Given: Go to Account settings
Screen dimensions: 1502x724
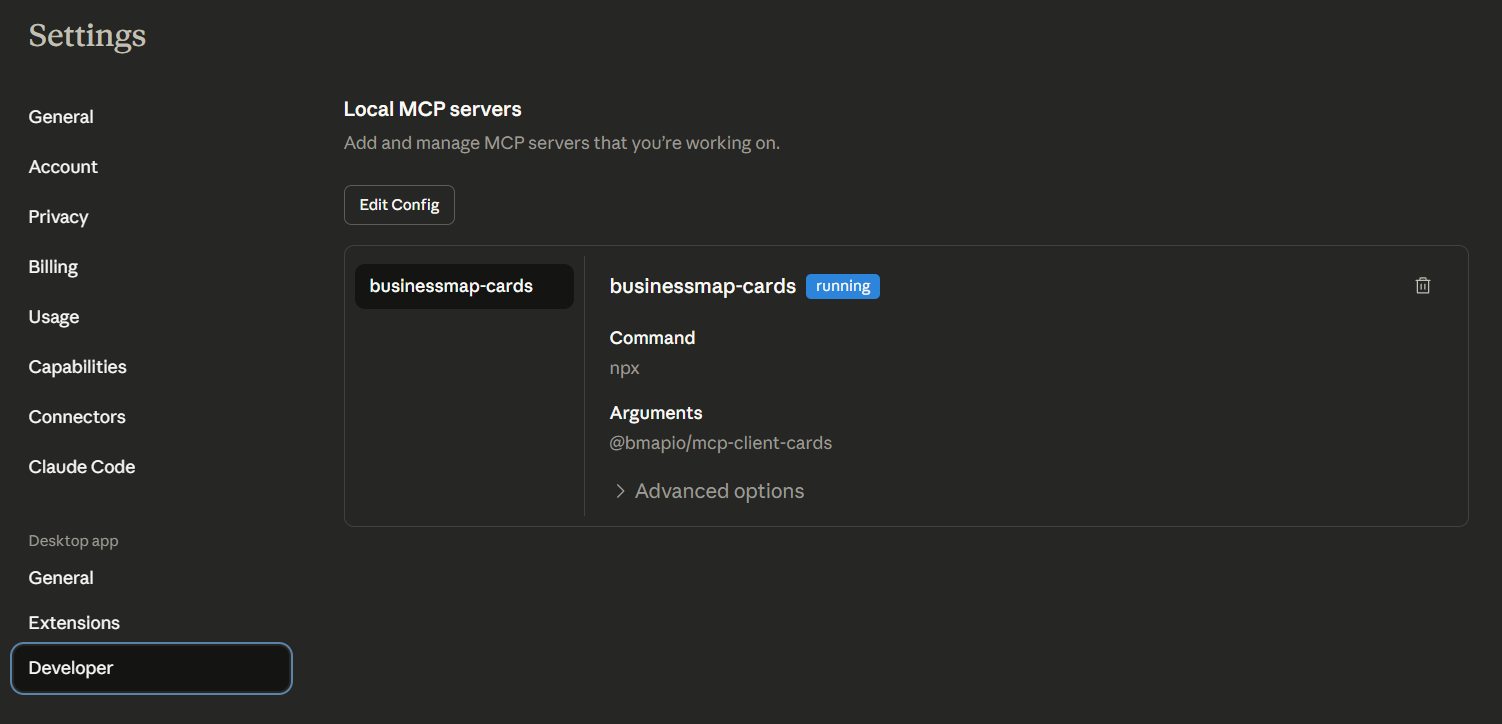Looking at the screenshot, I should click(63, 167).
